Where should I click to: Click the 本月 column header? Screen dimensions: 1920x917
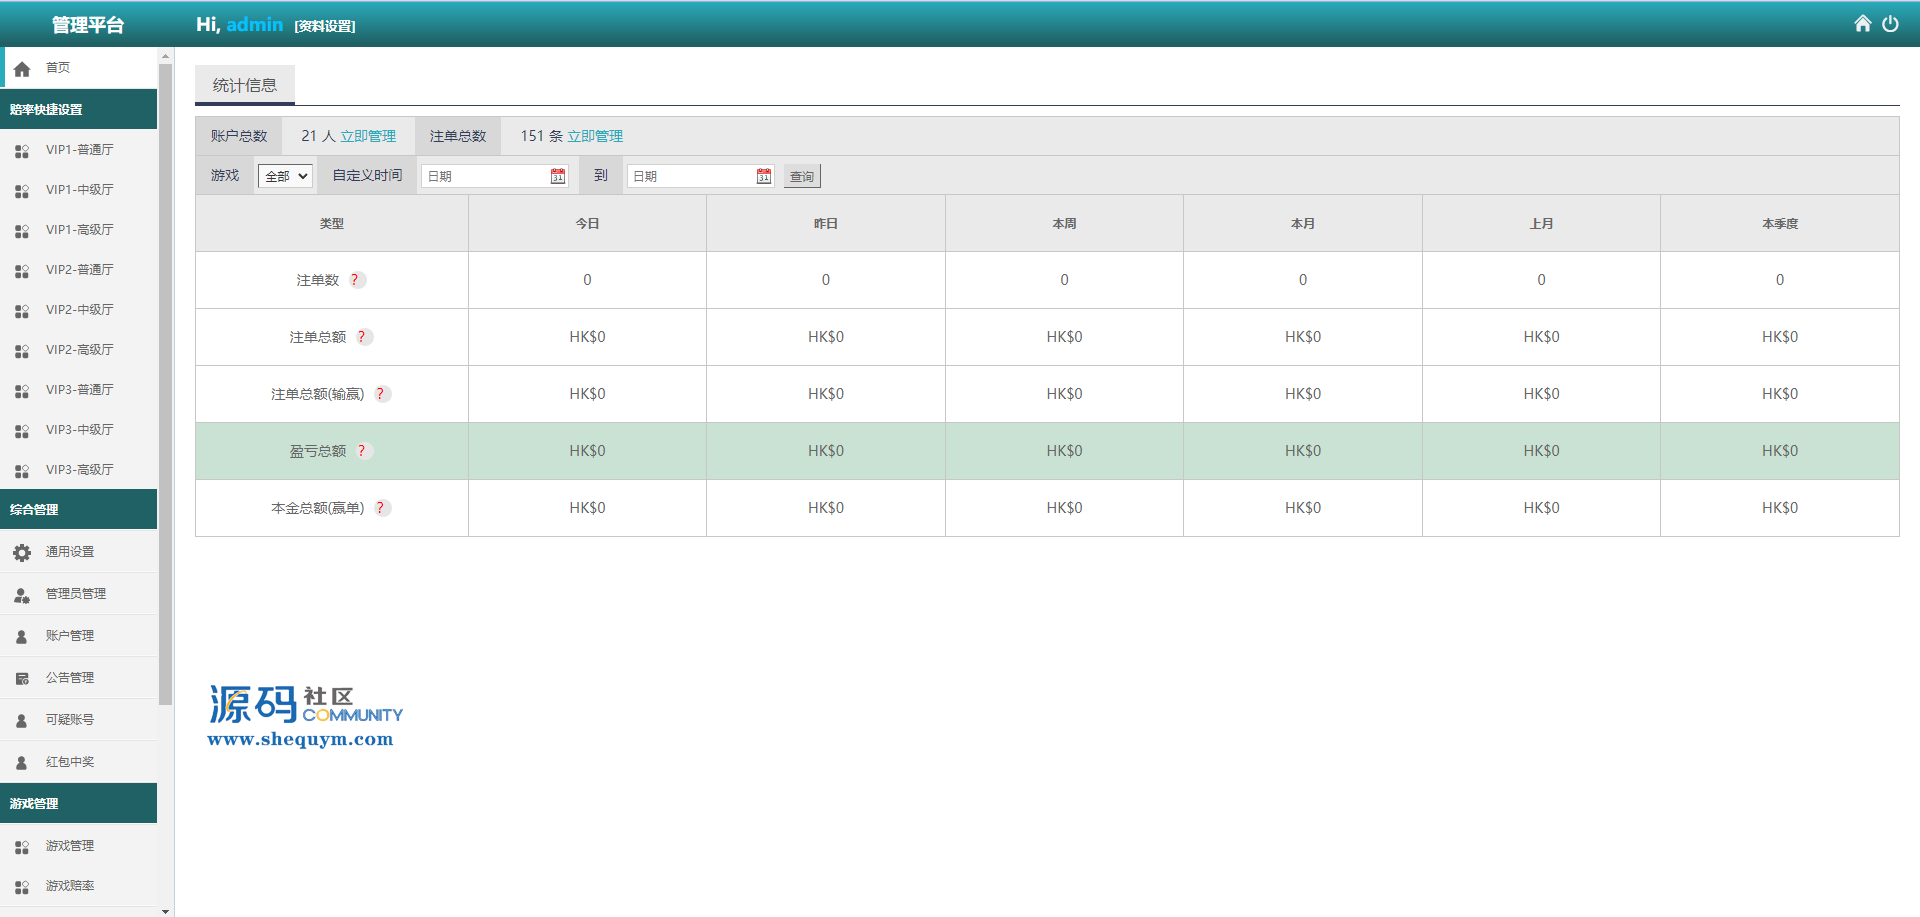[x=1303, y=224]
